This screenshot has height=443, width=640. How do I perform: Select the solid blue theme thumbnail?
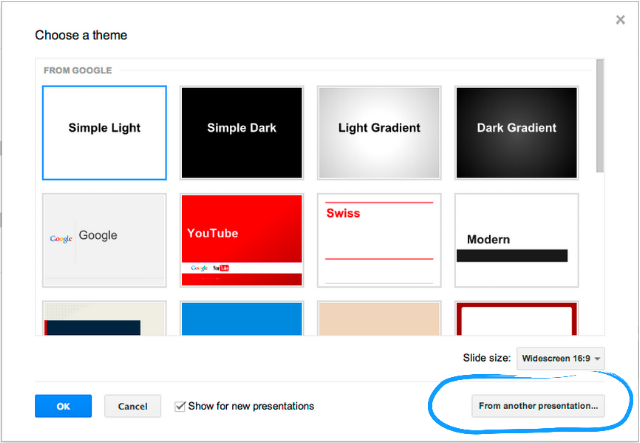coord(242,318)
